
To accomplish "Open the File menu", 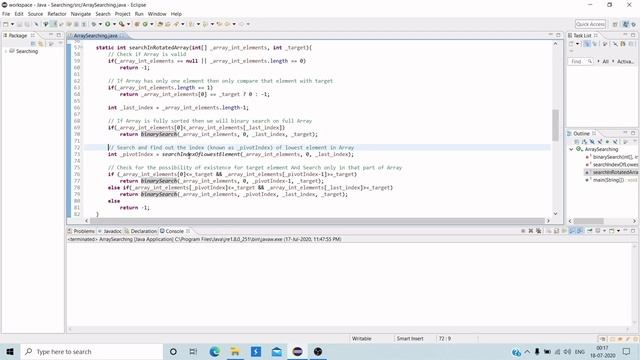I will (x=6, y=14).
